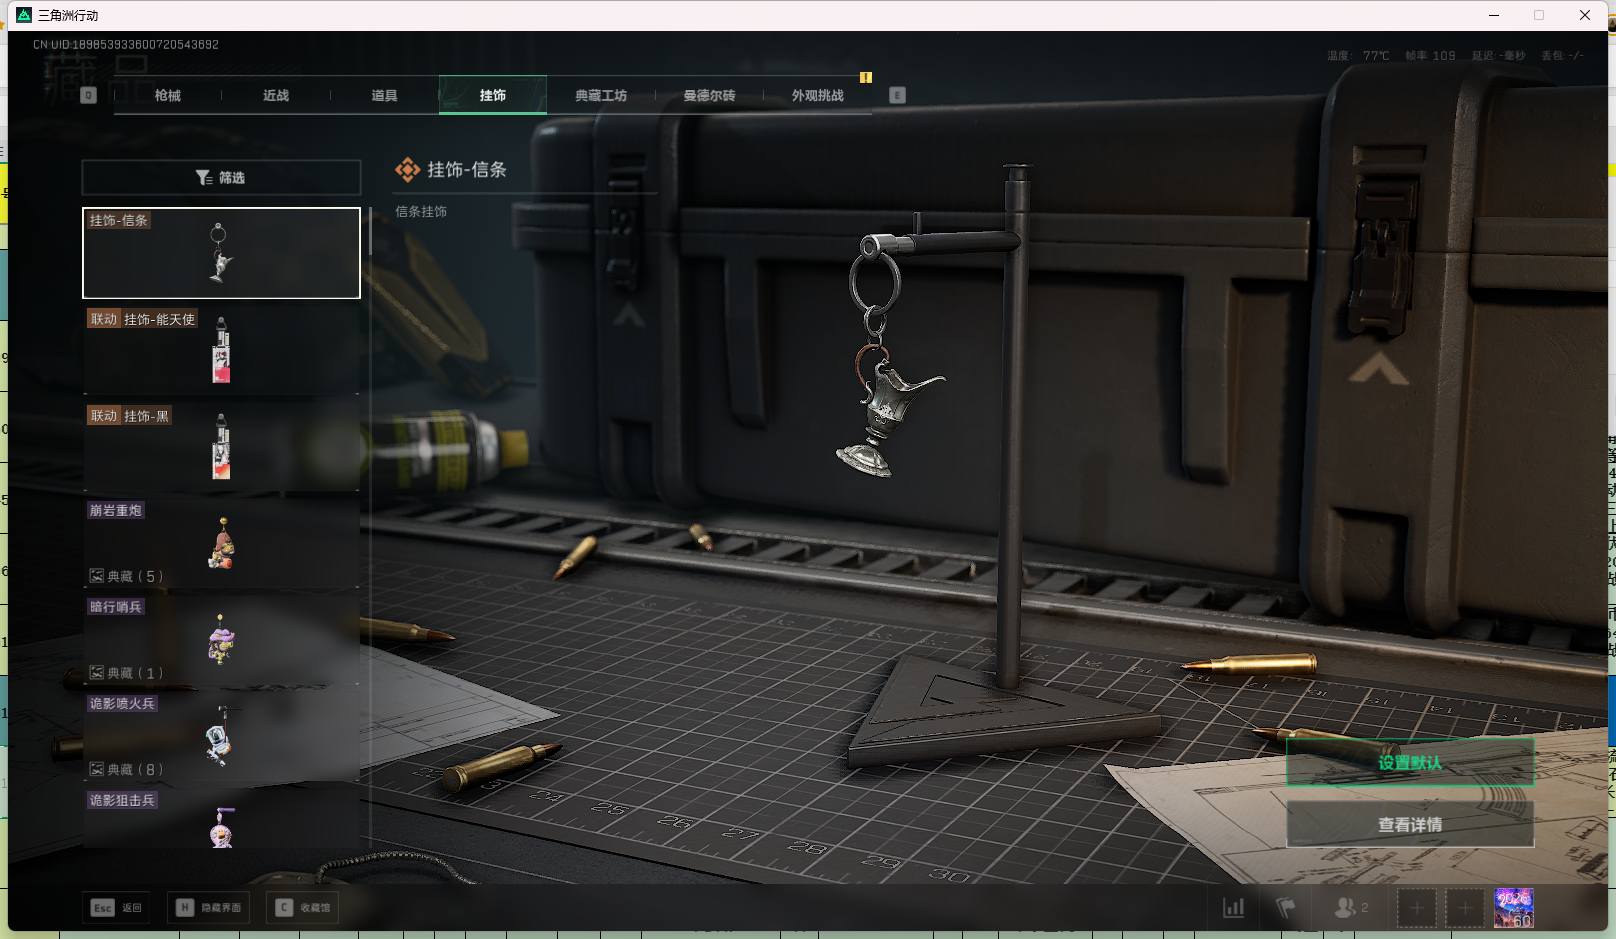Screen dimensions: 1616x939
Task: Open the friends icon showing 2
Action: coord(1351,908)
